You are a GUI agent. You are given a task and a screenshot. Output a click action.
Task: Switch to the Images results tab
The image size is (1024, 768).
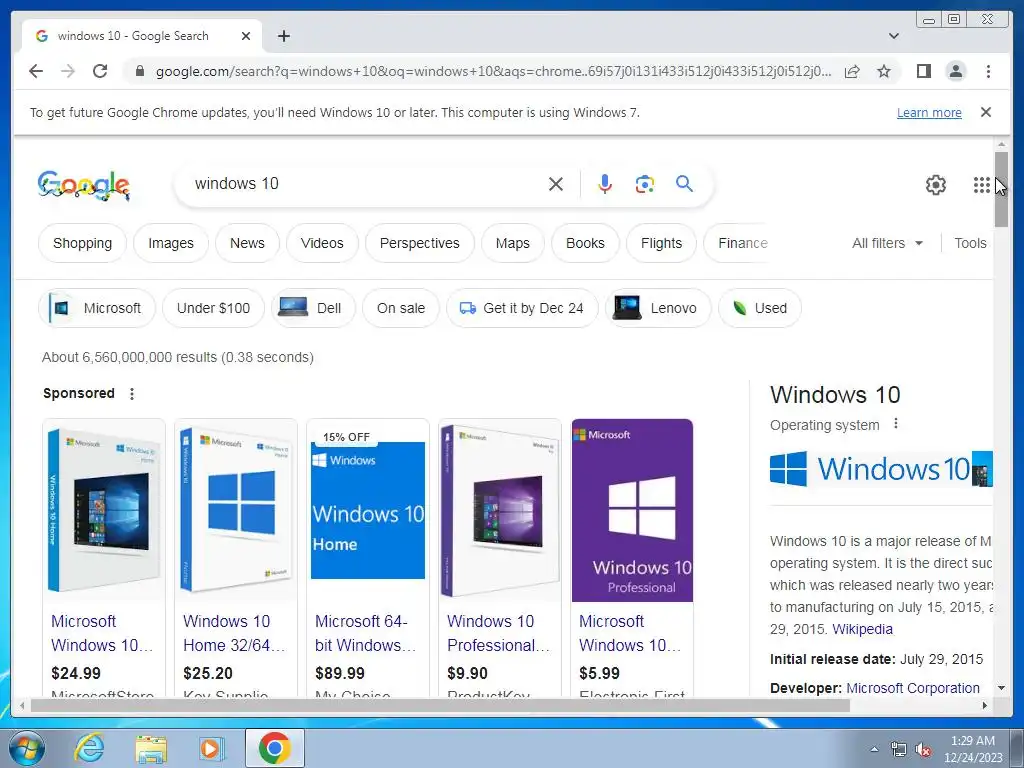point(170,243)
